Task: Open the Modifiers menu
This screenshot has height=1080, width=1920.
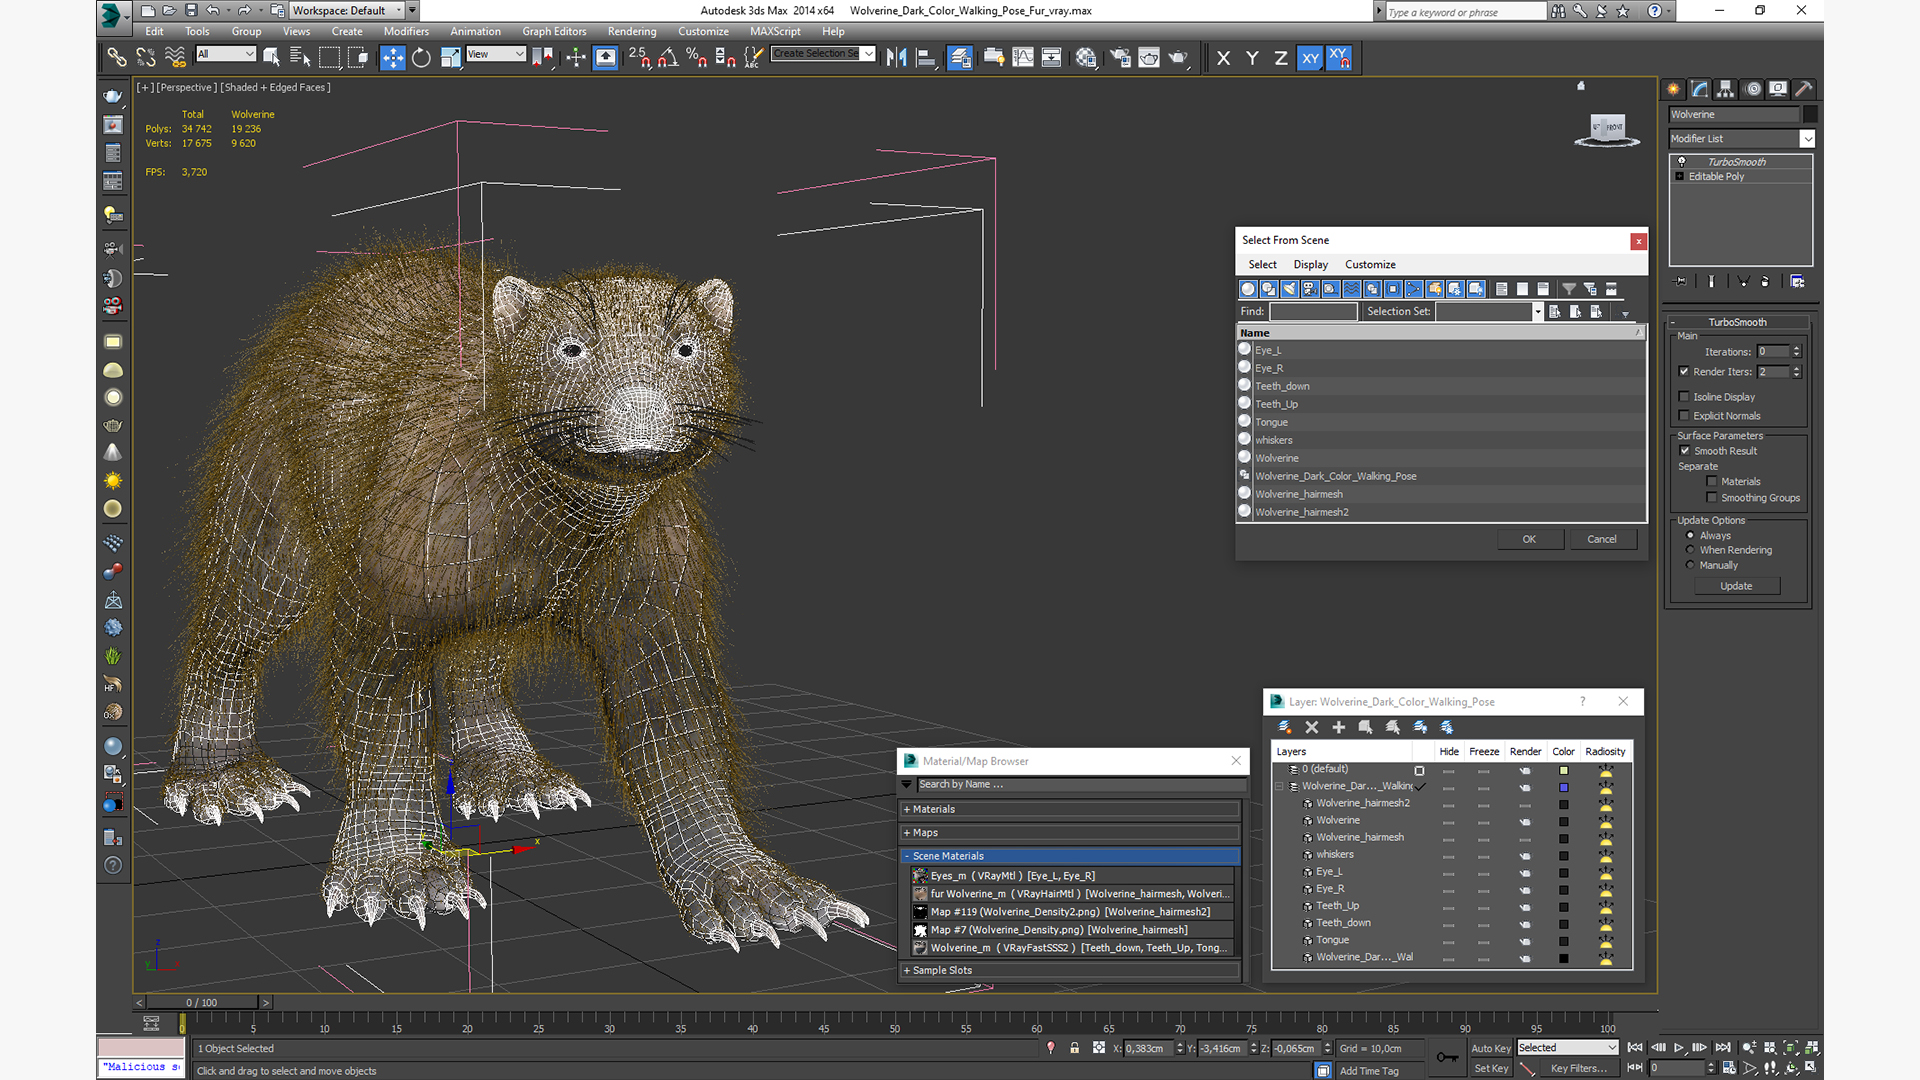Action: click(x=406, y=31)
